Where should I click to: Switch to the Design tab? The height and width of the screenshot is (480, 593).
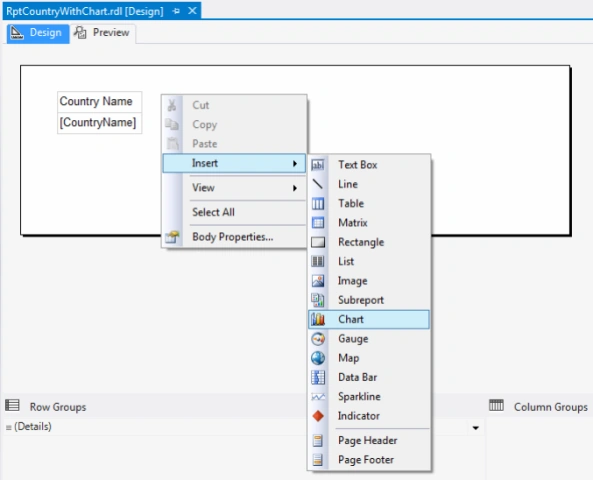tap(38, 33)
